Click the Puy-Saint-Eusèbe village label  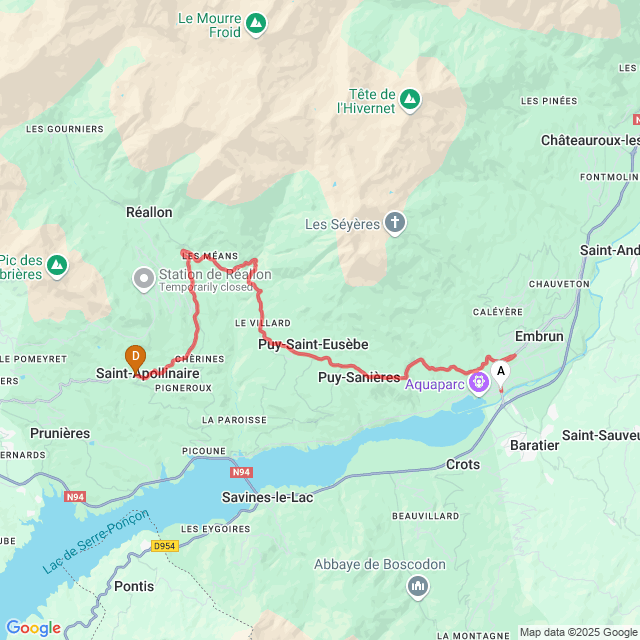point(313,344)
